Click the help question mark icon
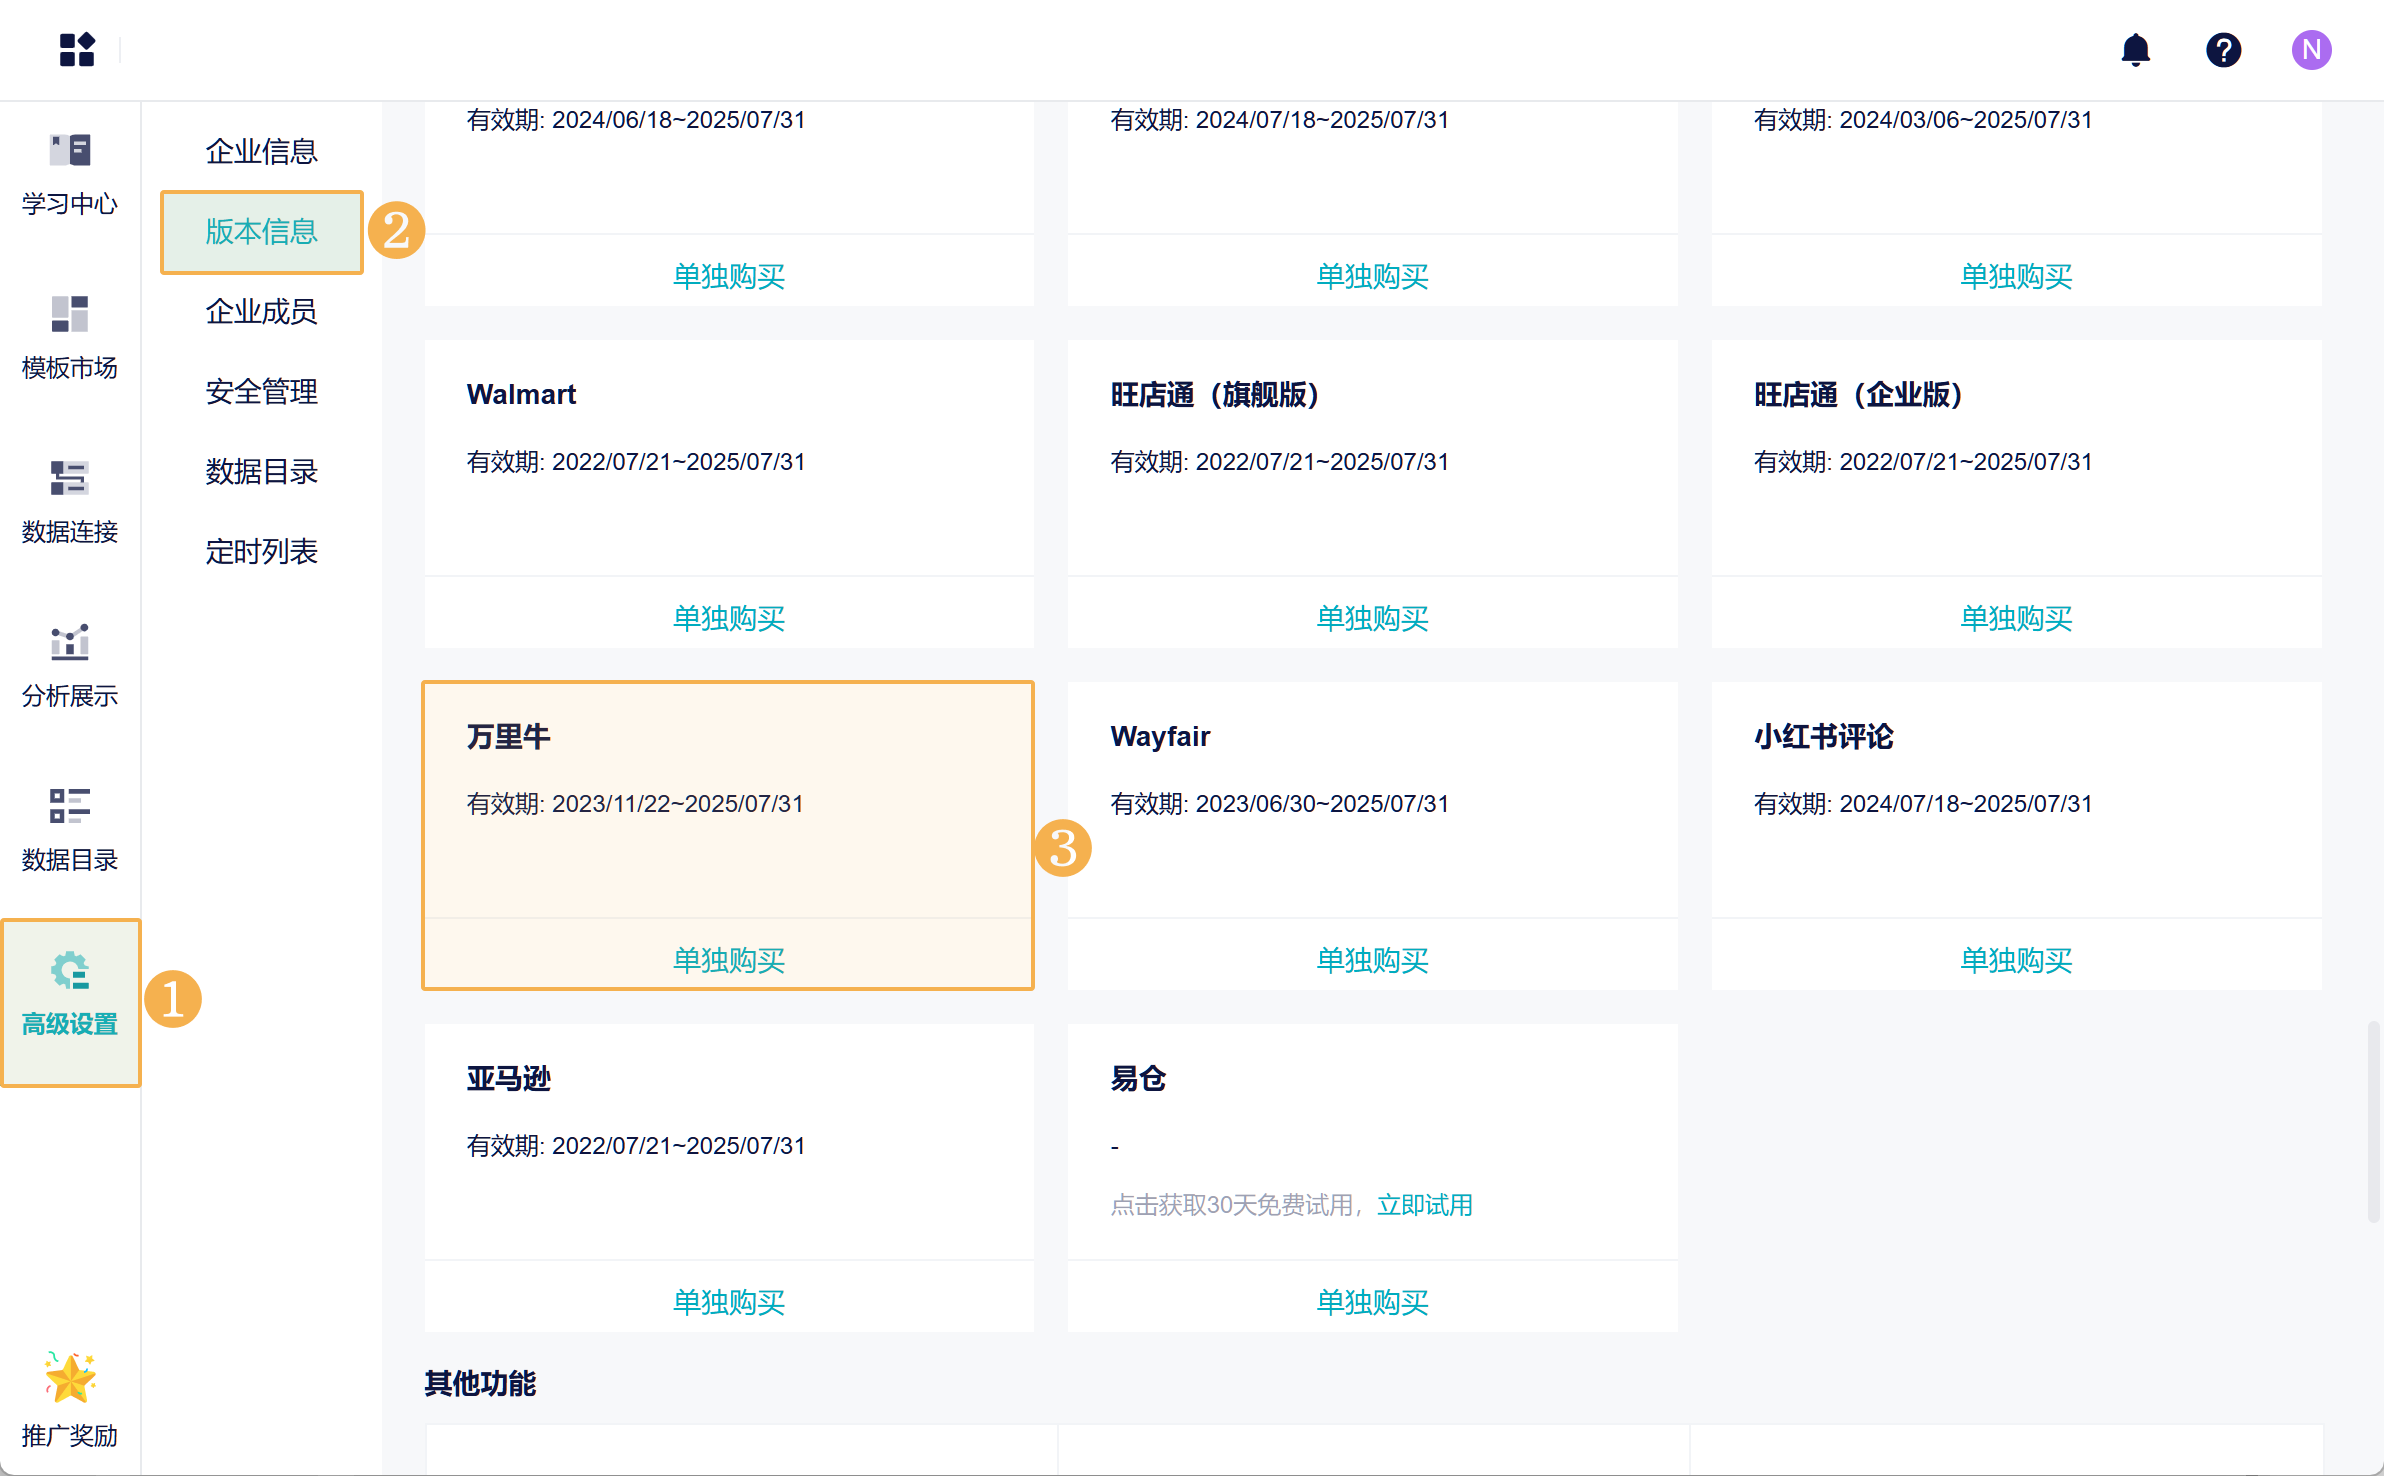Screen dimensions: 2384x1476 pos(2223,49)
